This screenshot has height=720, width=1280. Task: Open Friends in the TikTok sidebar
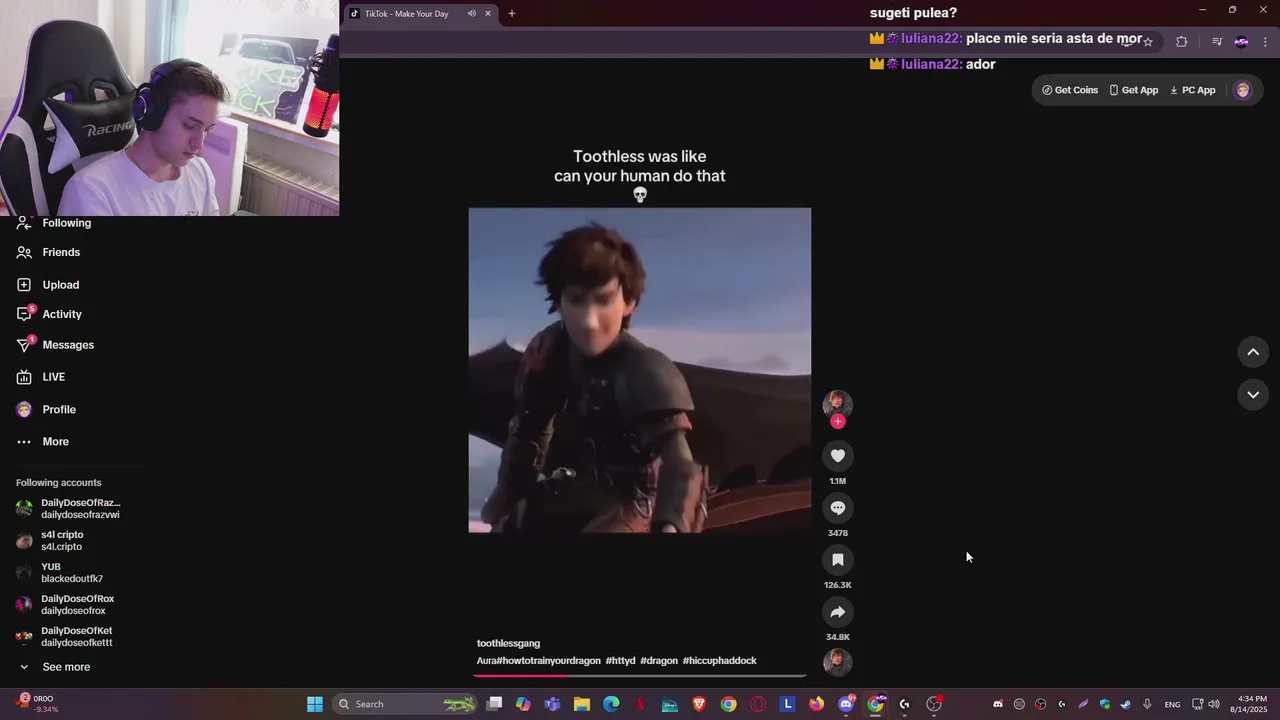[49, 252]
